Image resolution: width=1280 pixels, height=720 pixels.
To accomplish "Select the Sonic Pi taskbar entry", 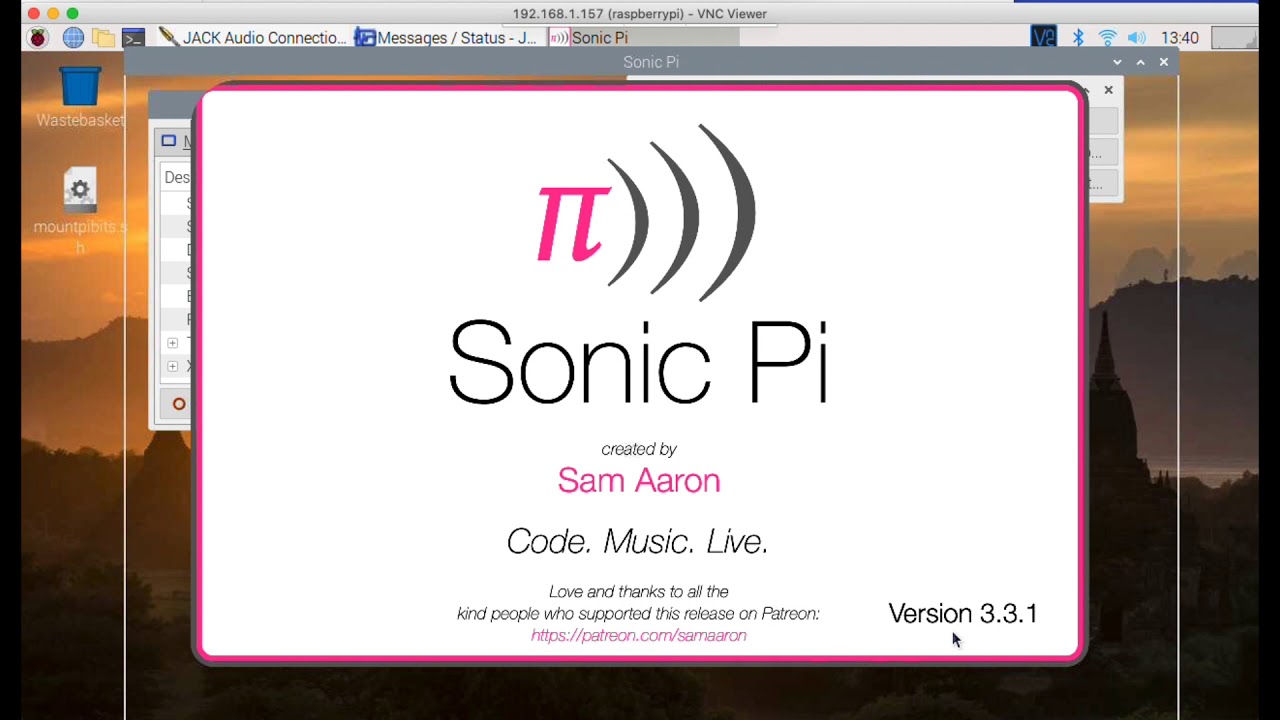I will pos(642,38).
